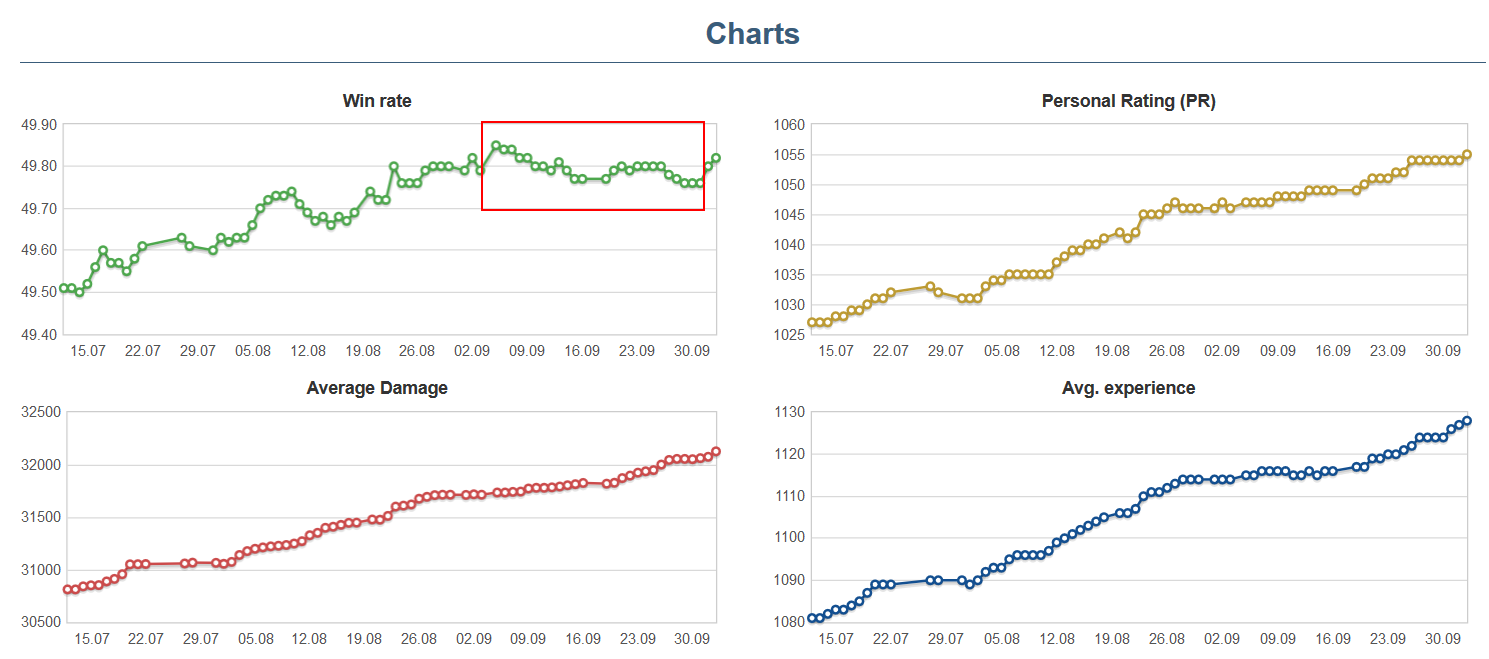Select the first data point on Personal Rating chart

pyautogui.click(x=812, y=322)
